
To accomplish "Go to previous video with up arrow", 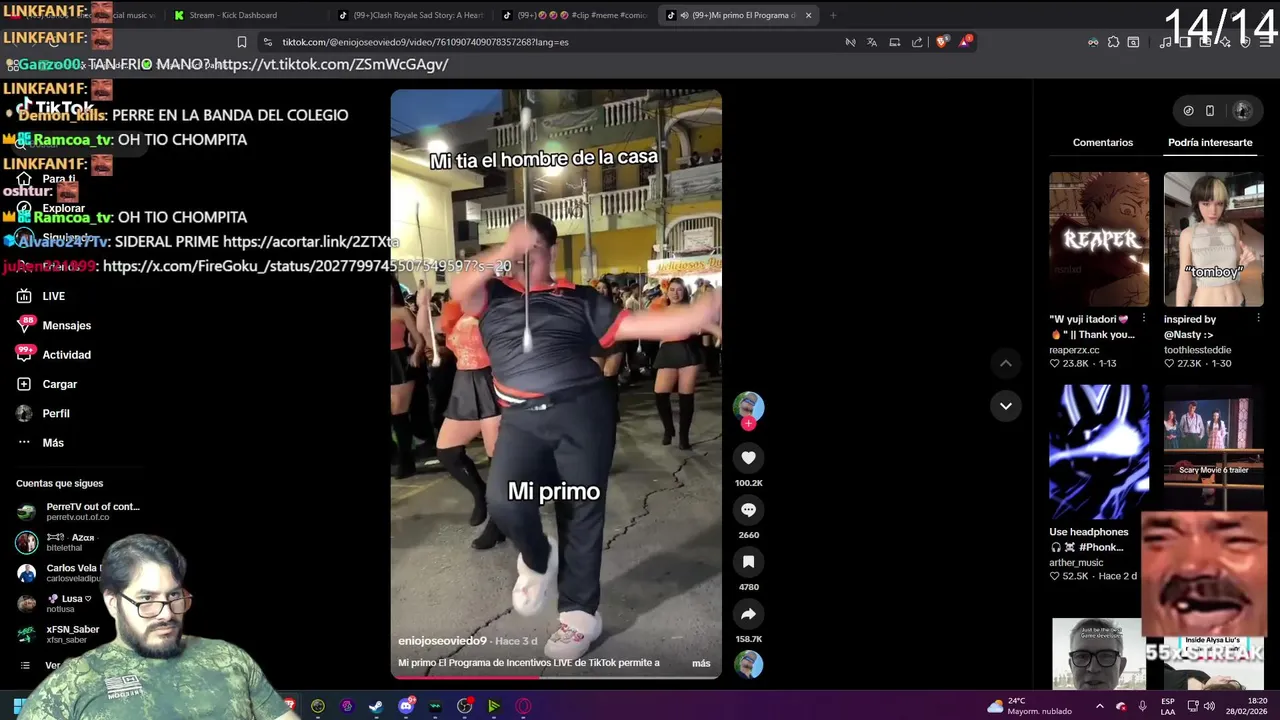I will click(1005, 363).
